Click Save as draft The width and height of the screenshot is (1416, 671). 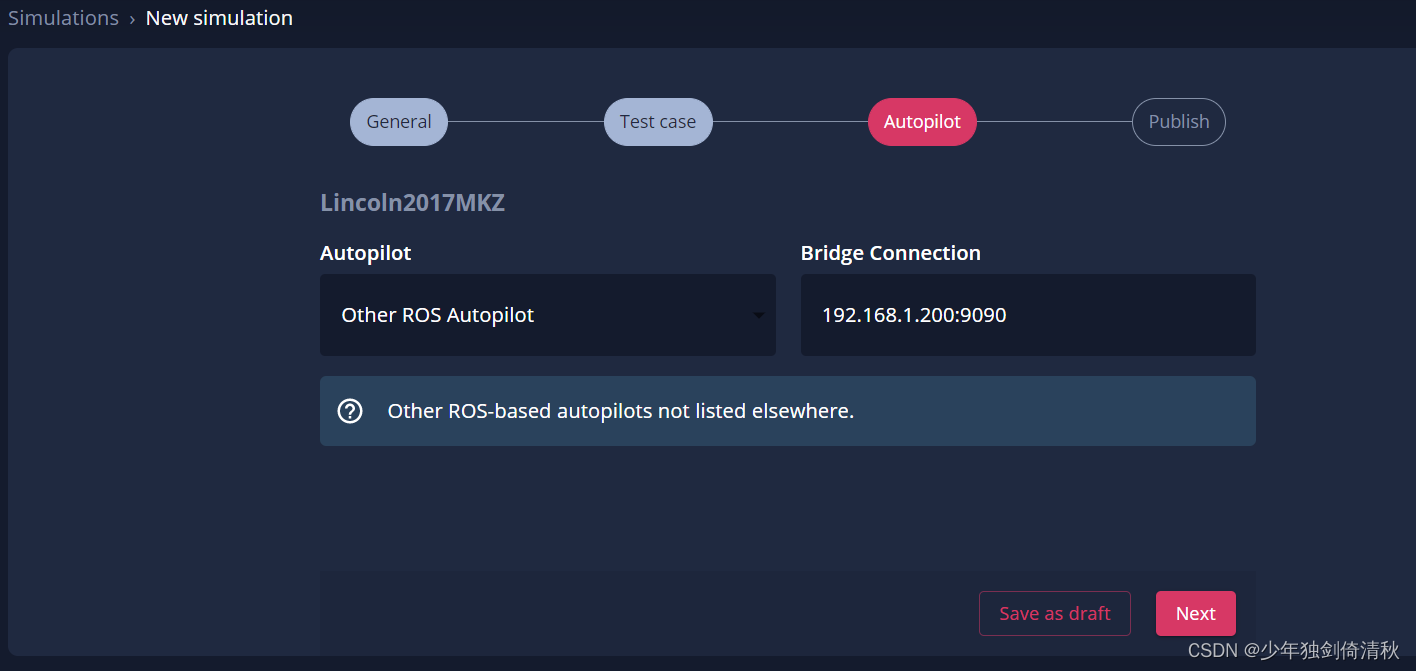point(1054,613)
